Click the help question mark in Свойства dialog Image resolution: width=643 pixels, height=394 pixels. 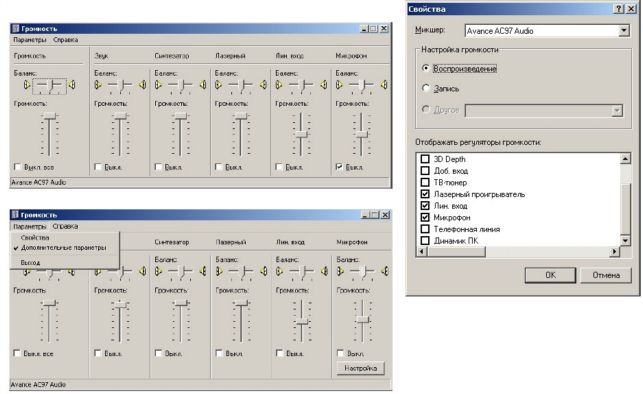[619, 9]
